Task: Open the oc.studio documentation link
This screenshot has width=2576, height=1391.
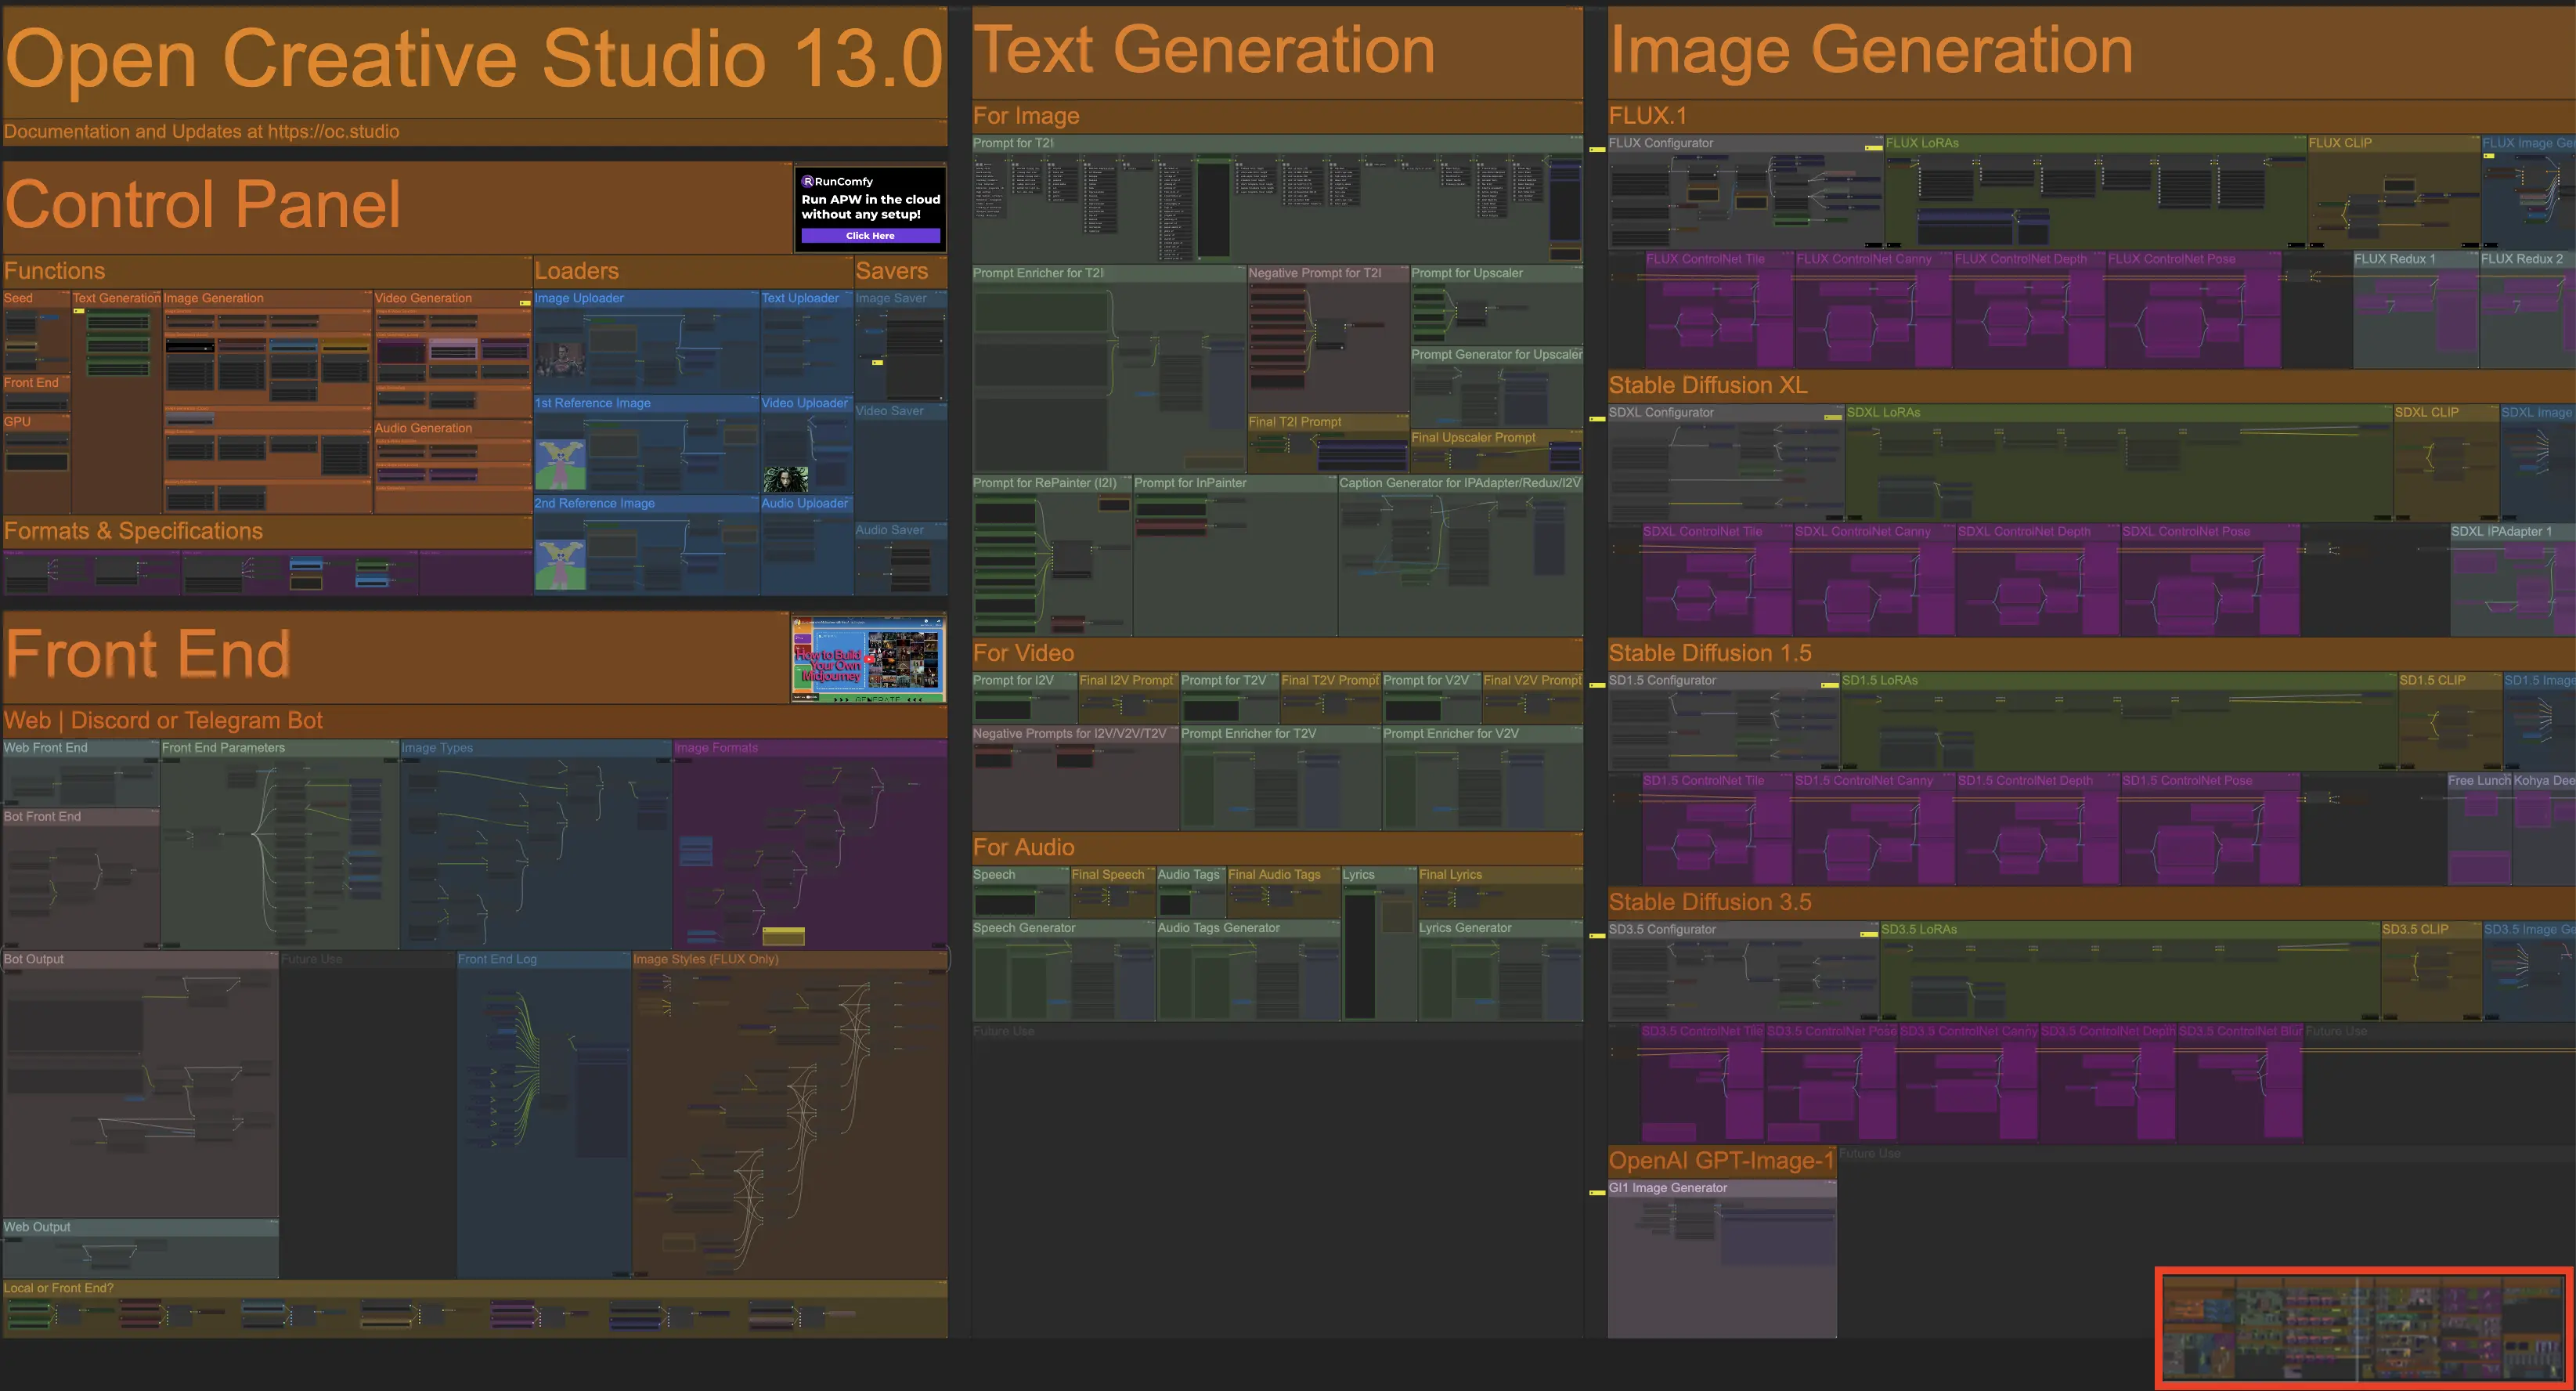Action: pos(333,132)
